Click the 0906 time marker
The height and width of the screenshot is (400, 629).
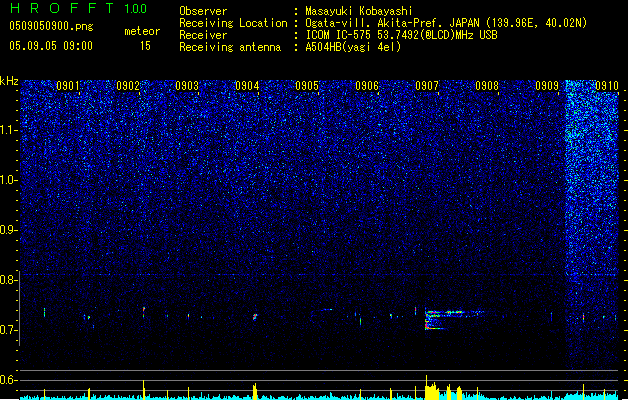367,86
